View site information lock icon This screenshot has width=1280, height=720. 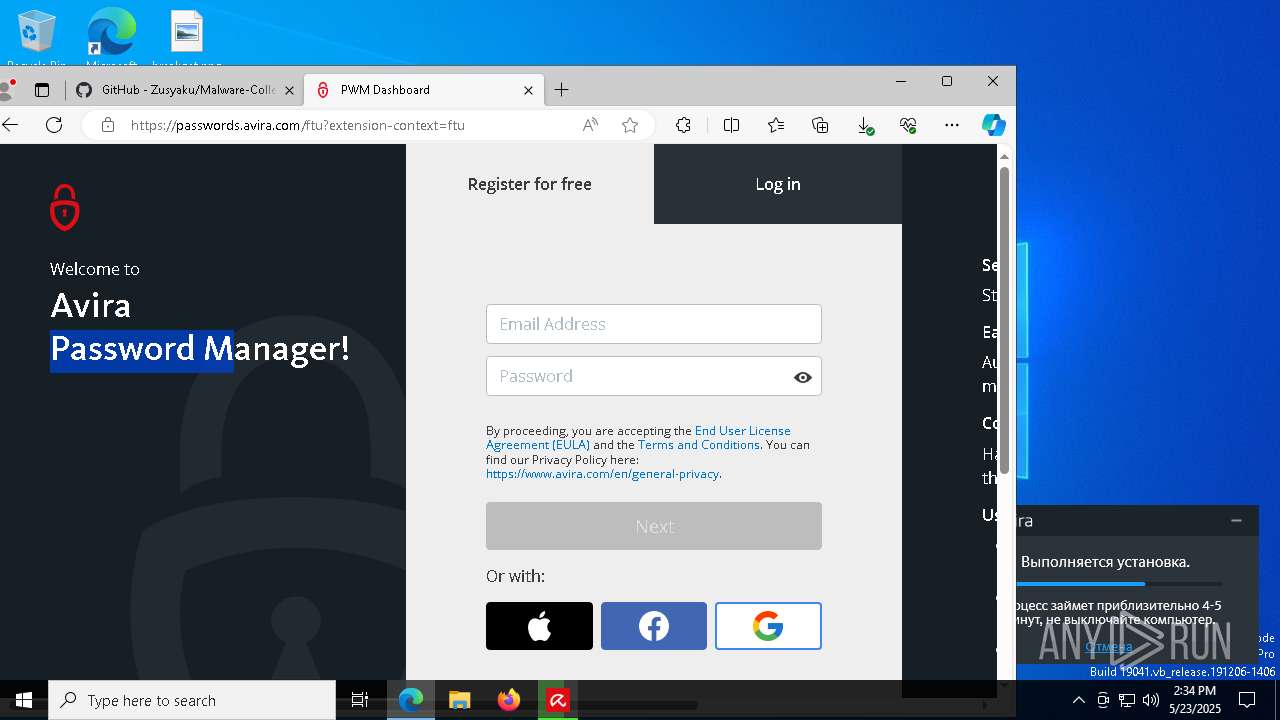click(x=108, y=125)
